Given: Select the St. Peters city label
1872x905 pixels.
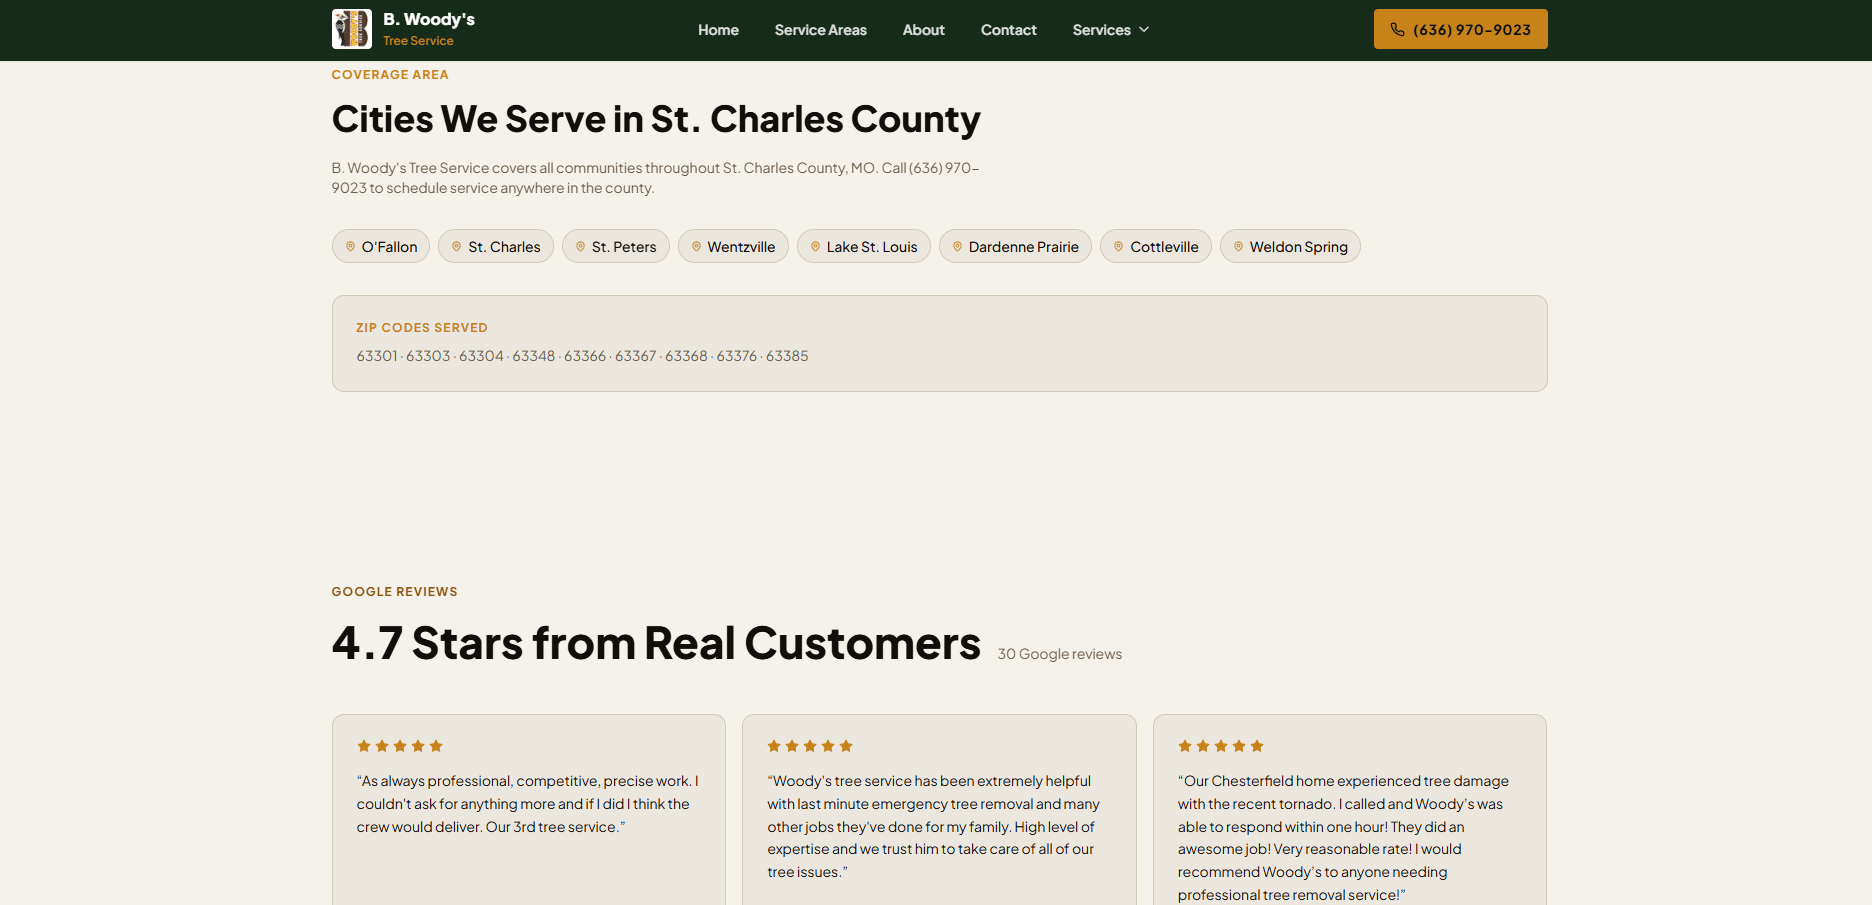Looking at the screenshot, I should tap(624, 247).
